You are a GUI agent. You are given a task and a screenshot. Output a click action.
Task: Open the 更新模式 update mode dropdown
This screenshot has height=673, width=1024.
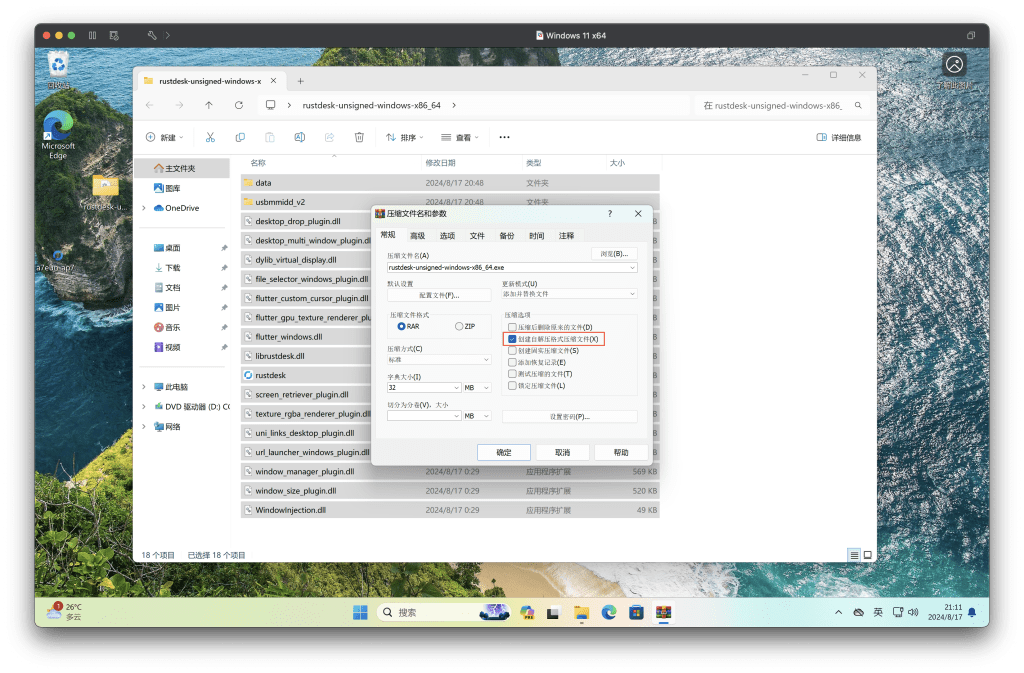[570, 294]
